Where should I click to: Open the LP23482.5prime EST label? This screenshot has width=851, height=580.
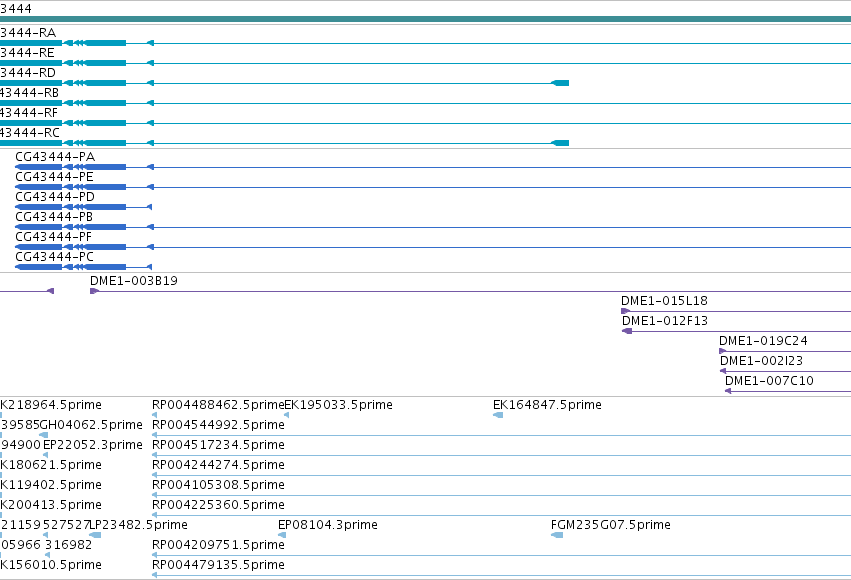(x=139, y=526)
